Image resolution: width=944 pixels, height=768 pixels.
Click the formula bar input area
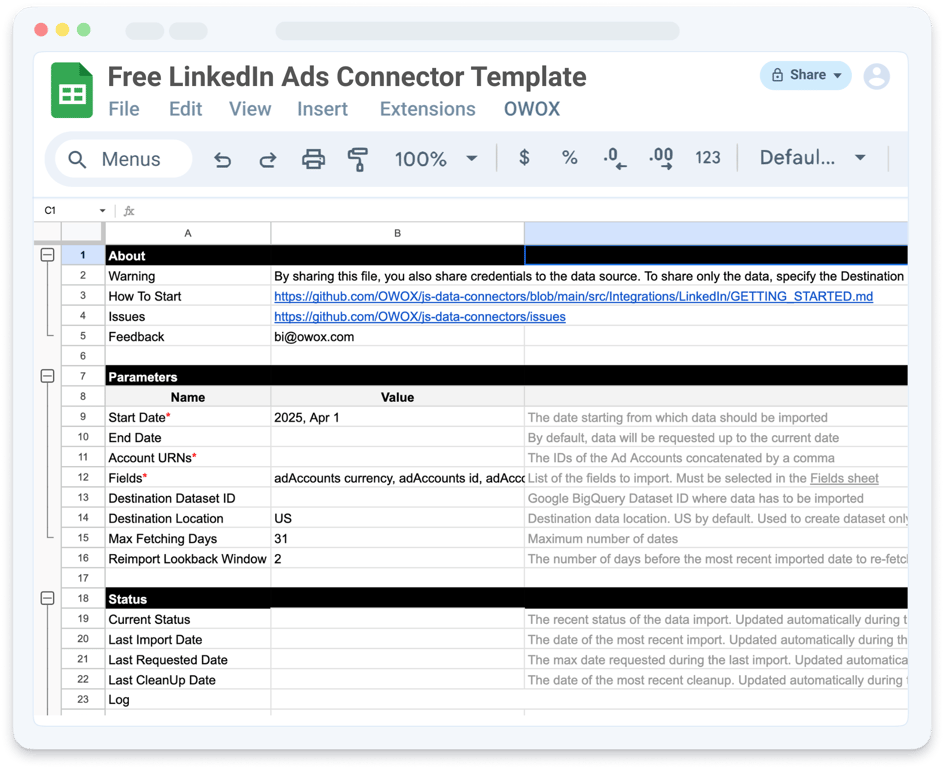coord(523,211)
